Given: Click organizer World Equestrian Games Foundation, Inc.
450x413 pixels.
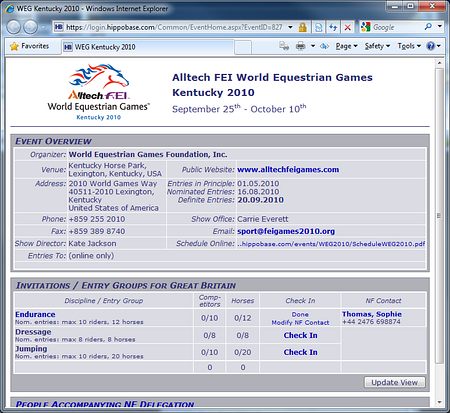Looking at the screenshot, I should [x=148, y=154].
